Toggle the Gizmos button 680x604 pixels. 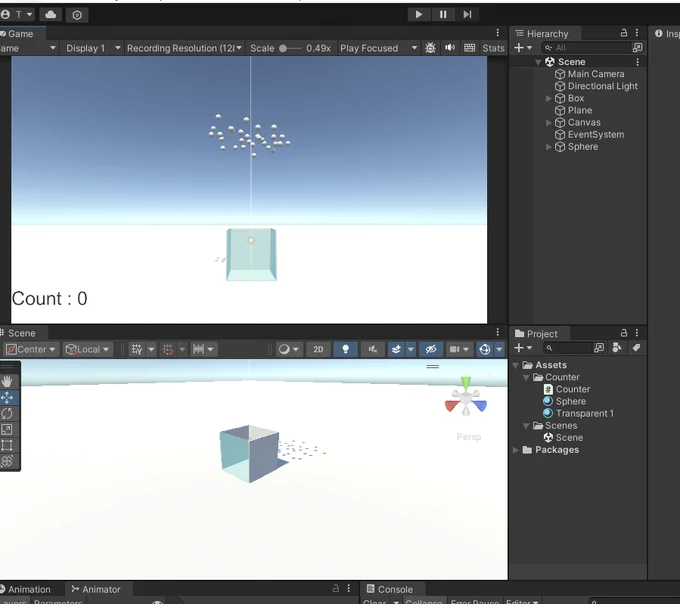click(485, 349)
